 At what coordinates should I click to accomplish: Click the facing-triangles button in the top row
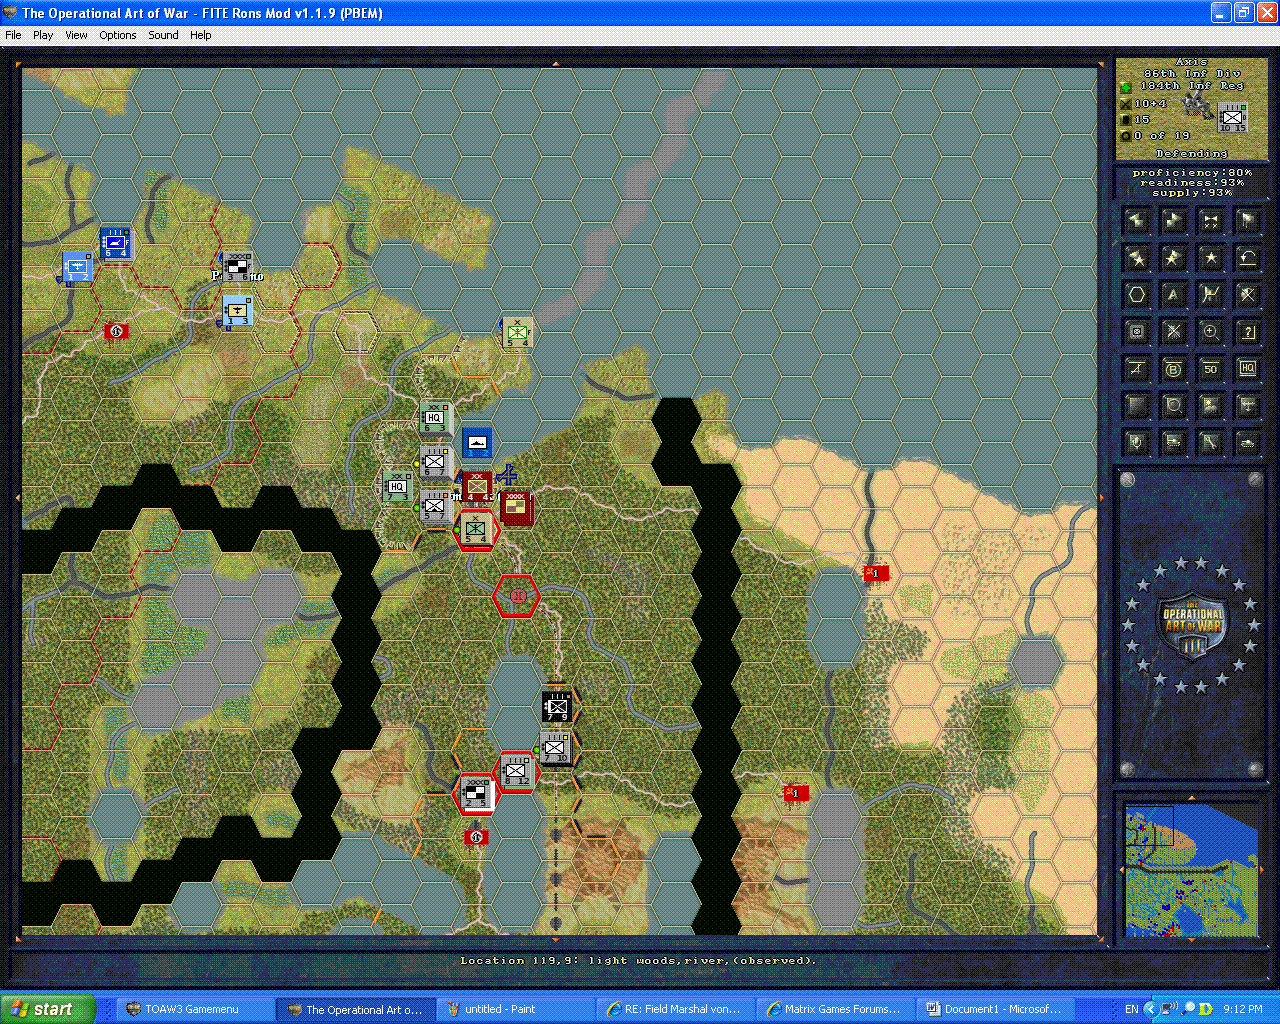[x=1211, y=220]
